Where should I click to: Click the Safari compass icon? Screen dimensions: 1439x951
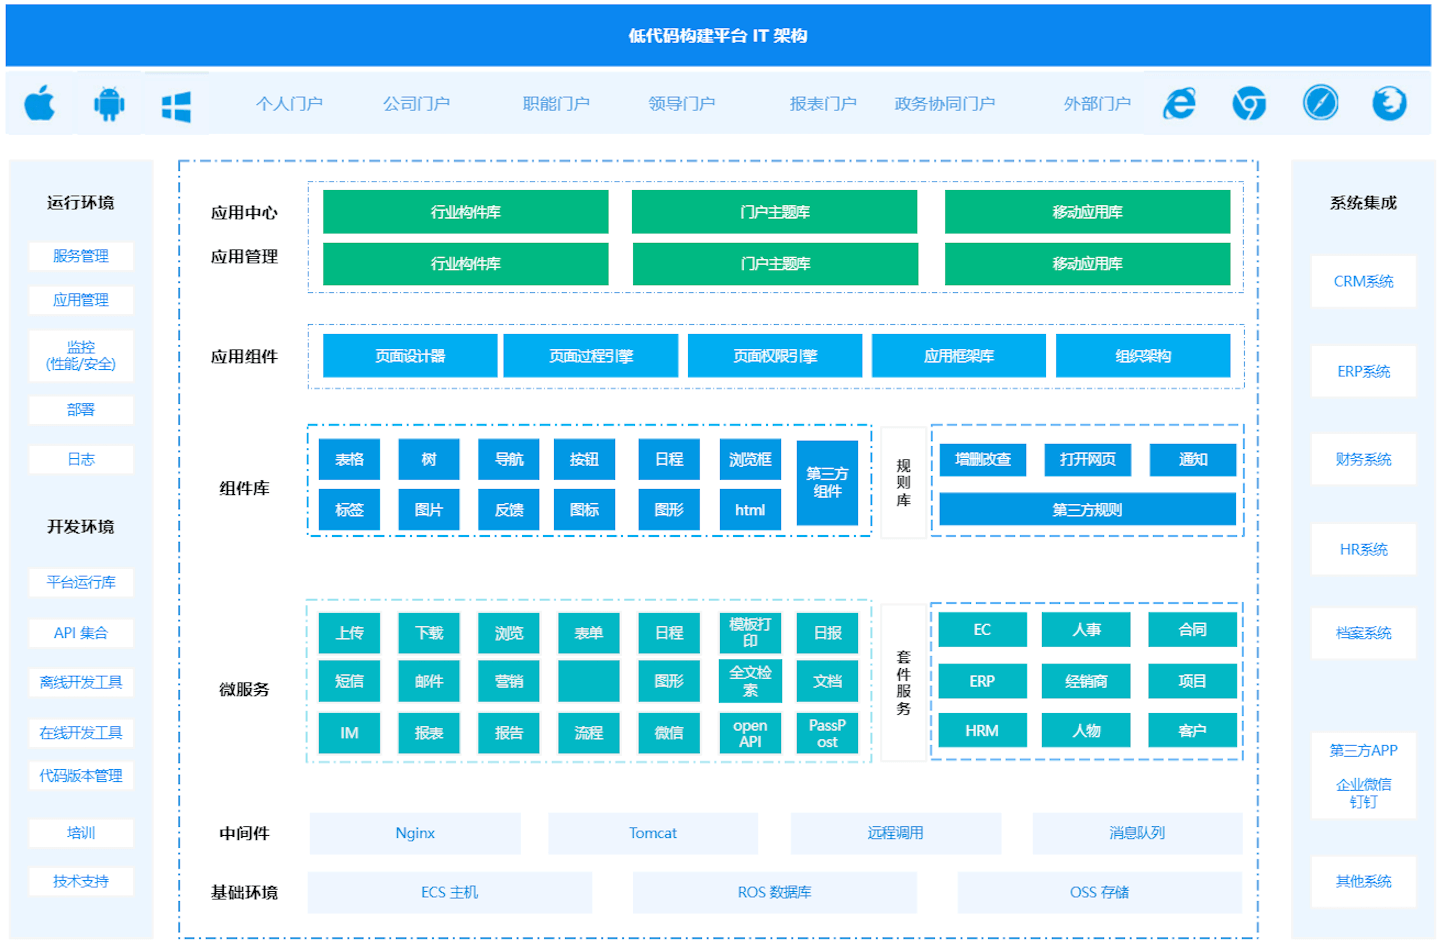click(1320, 103)
